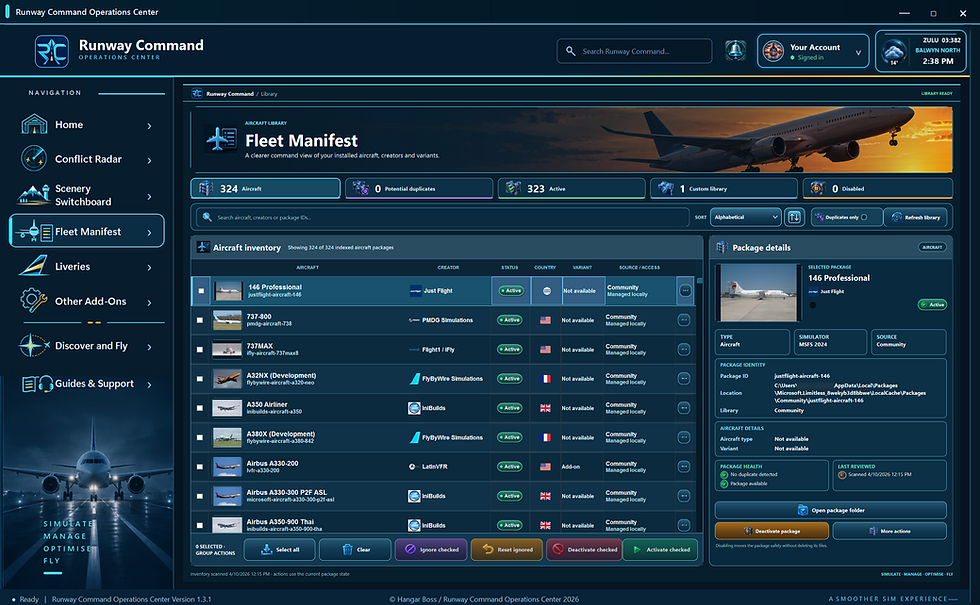Check the Airbus A330-300 P2F ASL checkbox

click(200, 496)
